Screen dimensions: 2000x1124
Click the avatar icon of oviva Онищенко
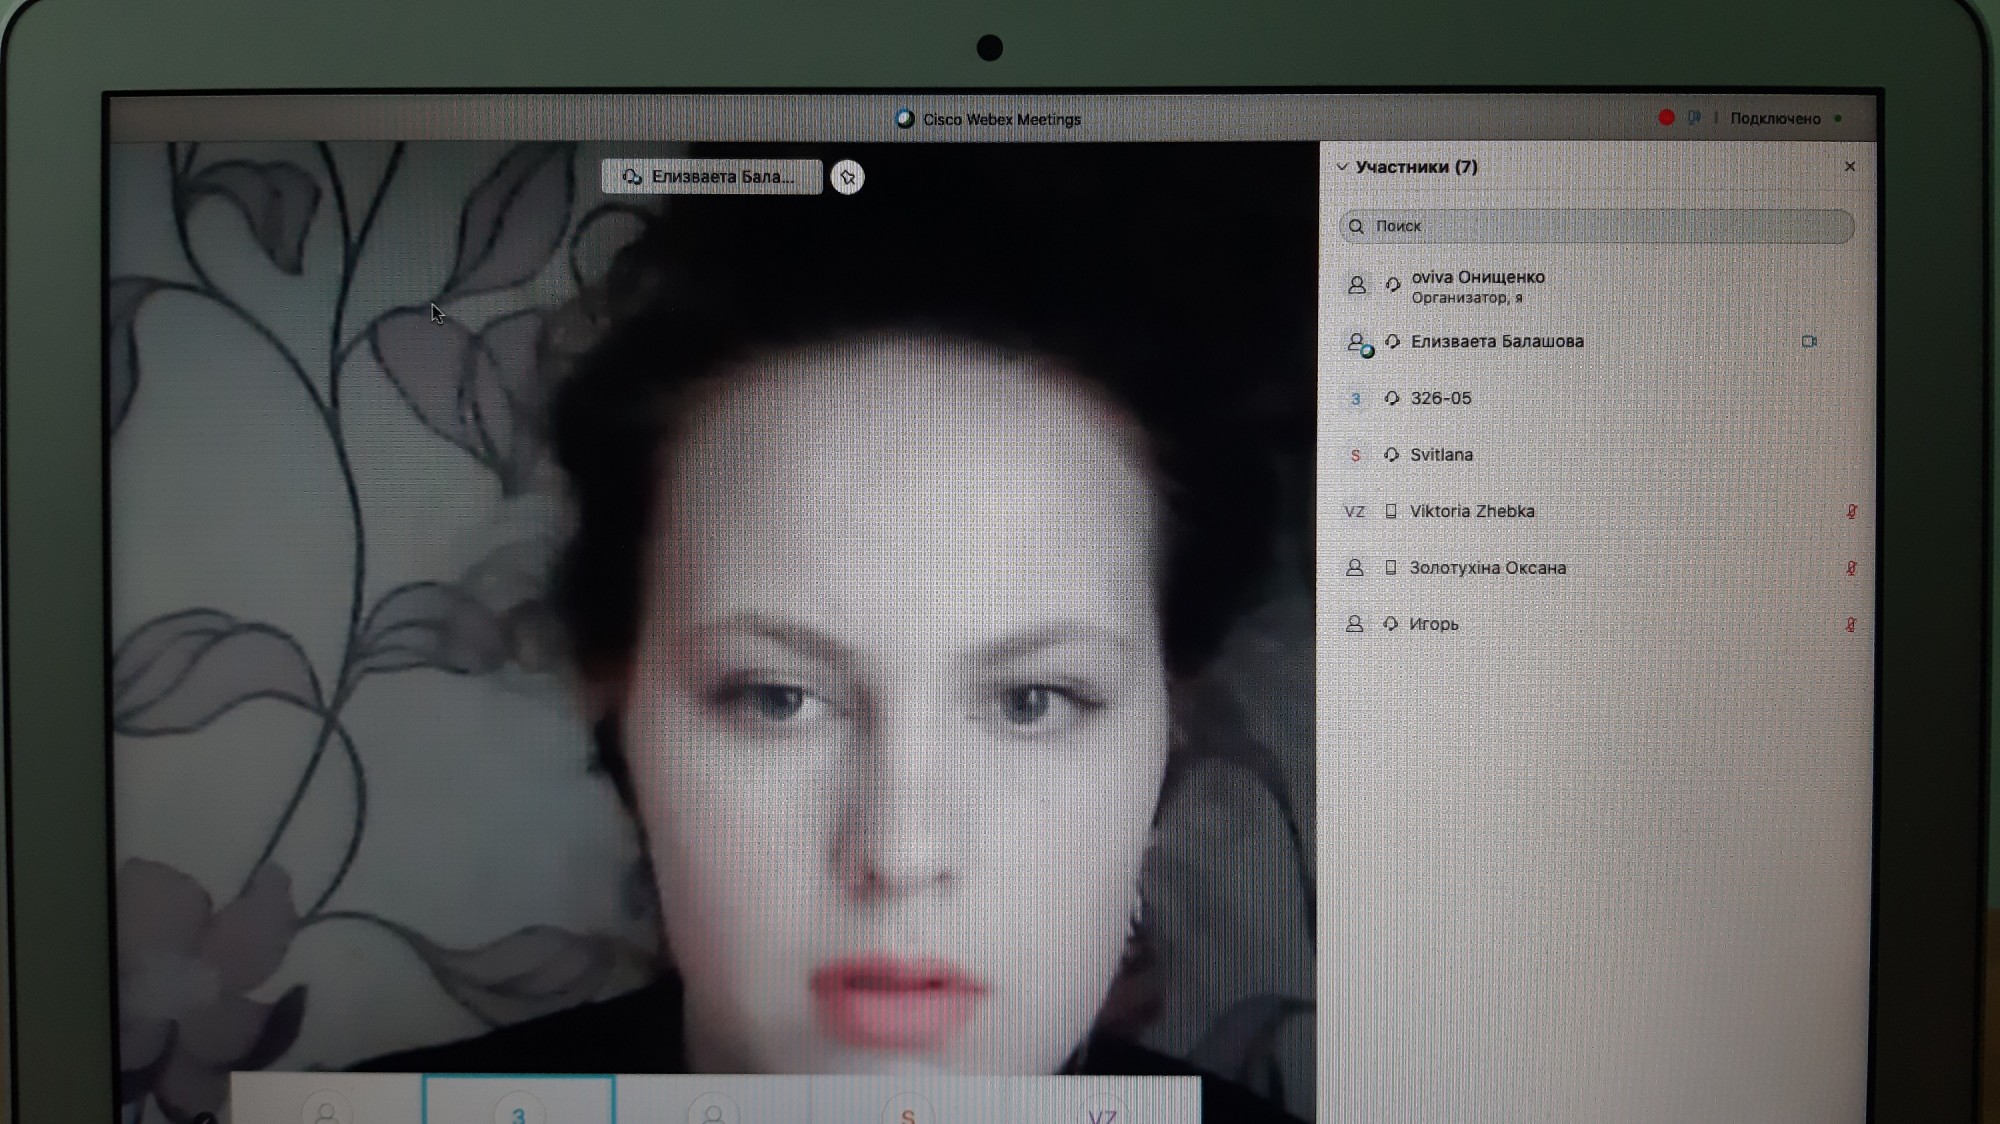pyautogui.click(x=1356, y=285)
